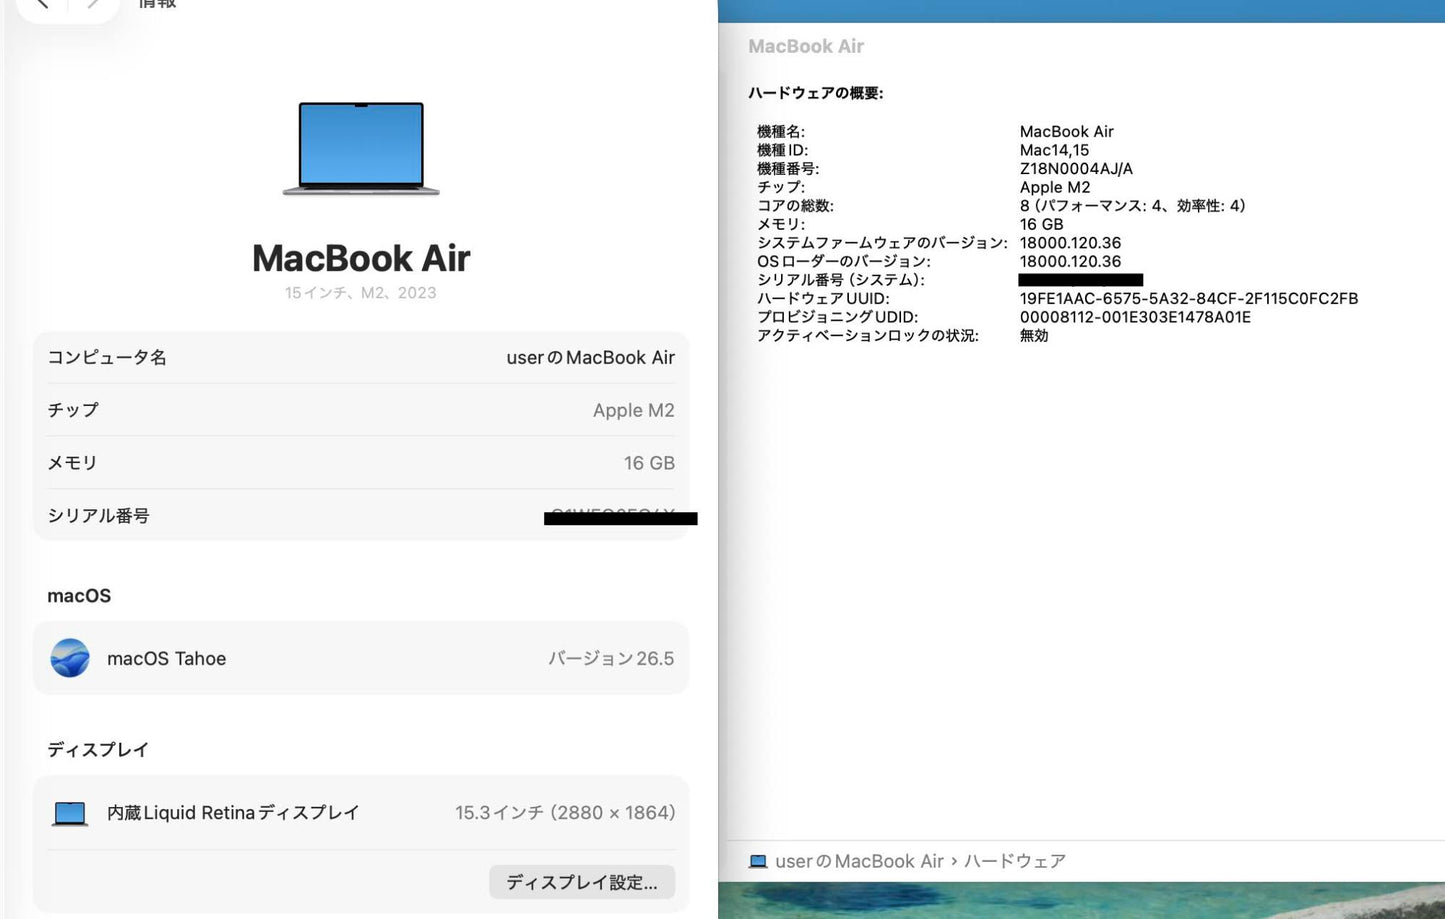The height and width of the screenshot is (919, 1445).
Task: Click the ハードウェアの概要: heading
Action: 816,93
